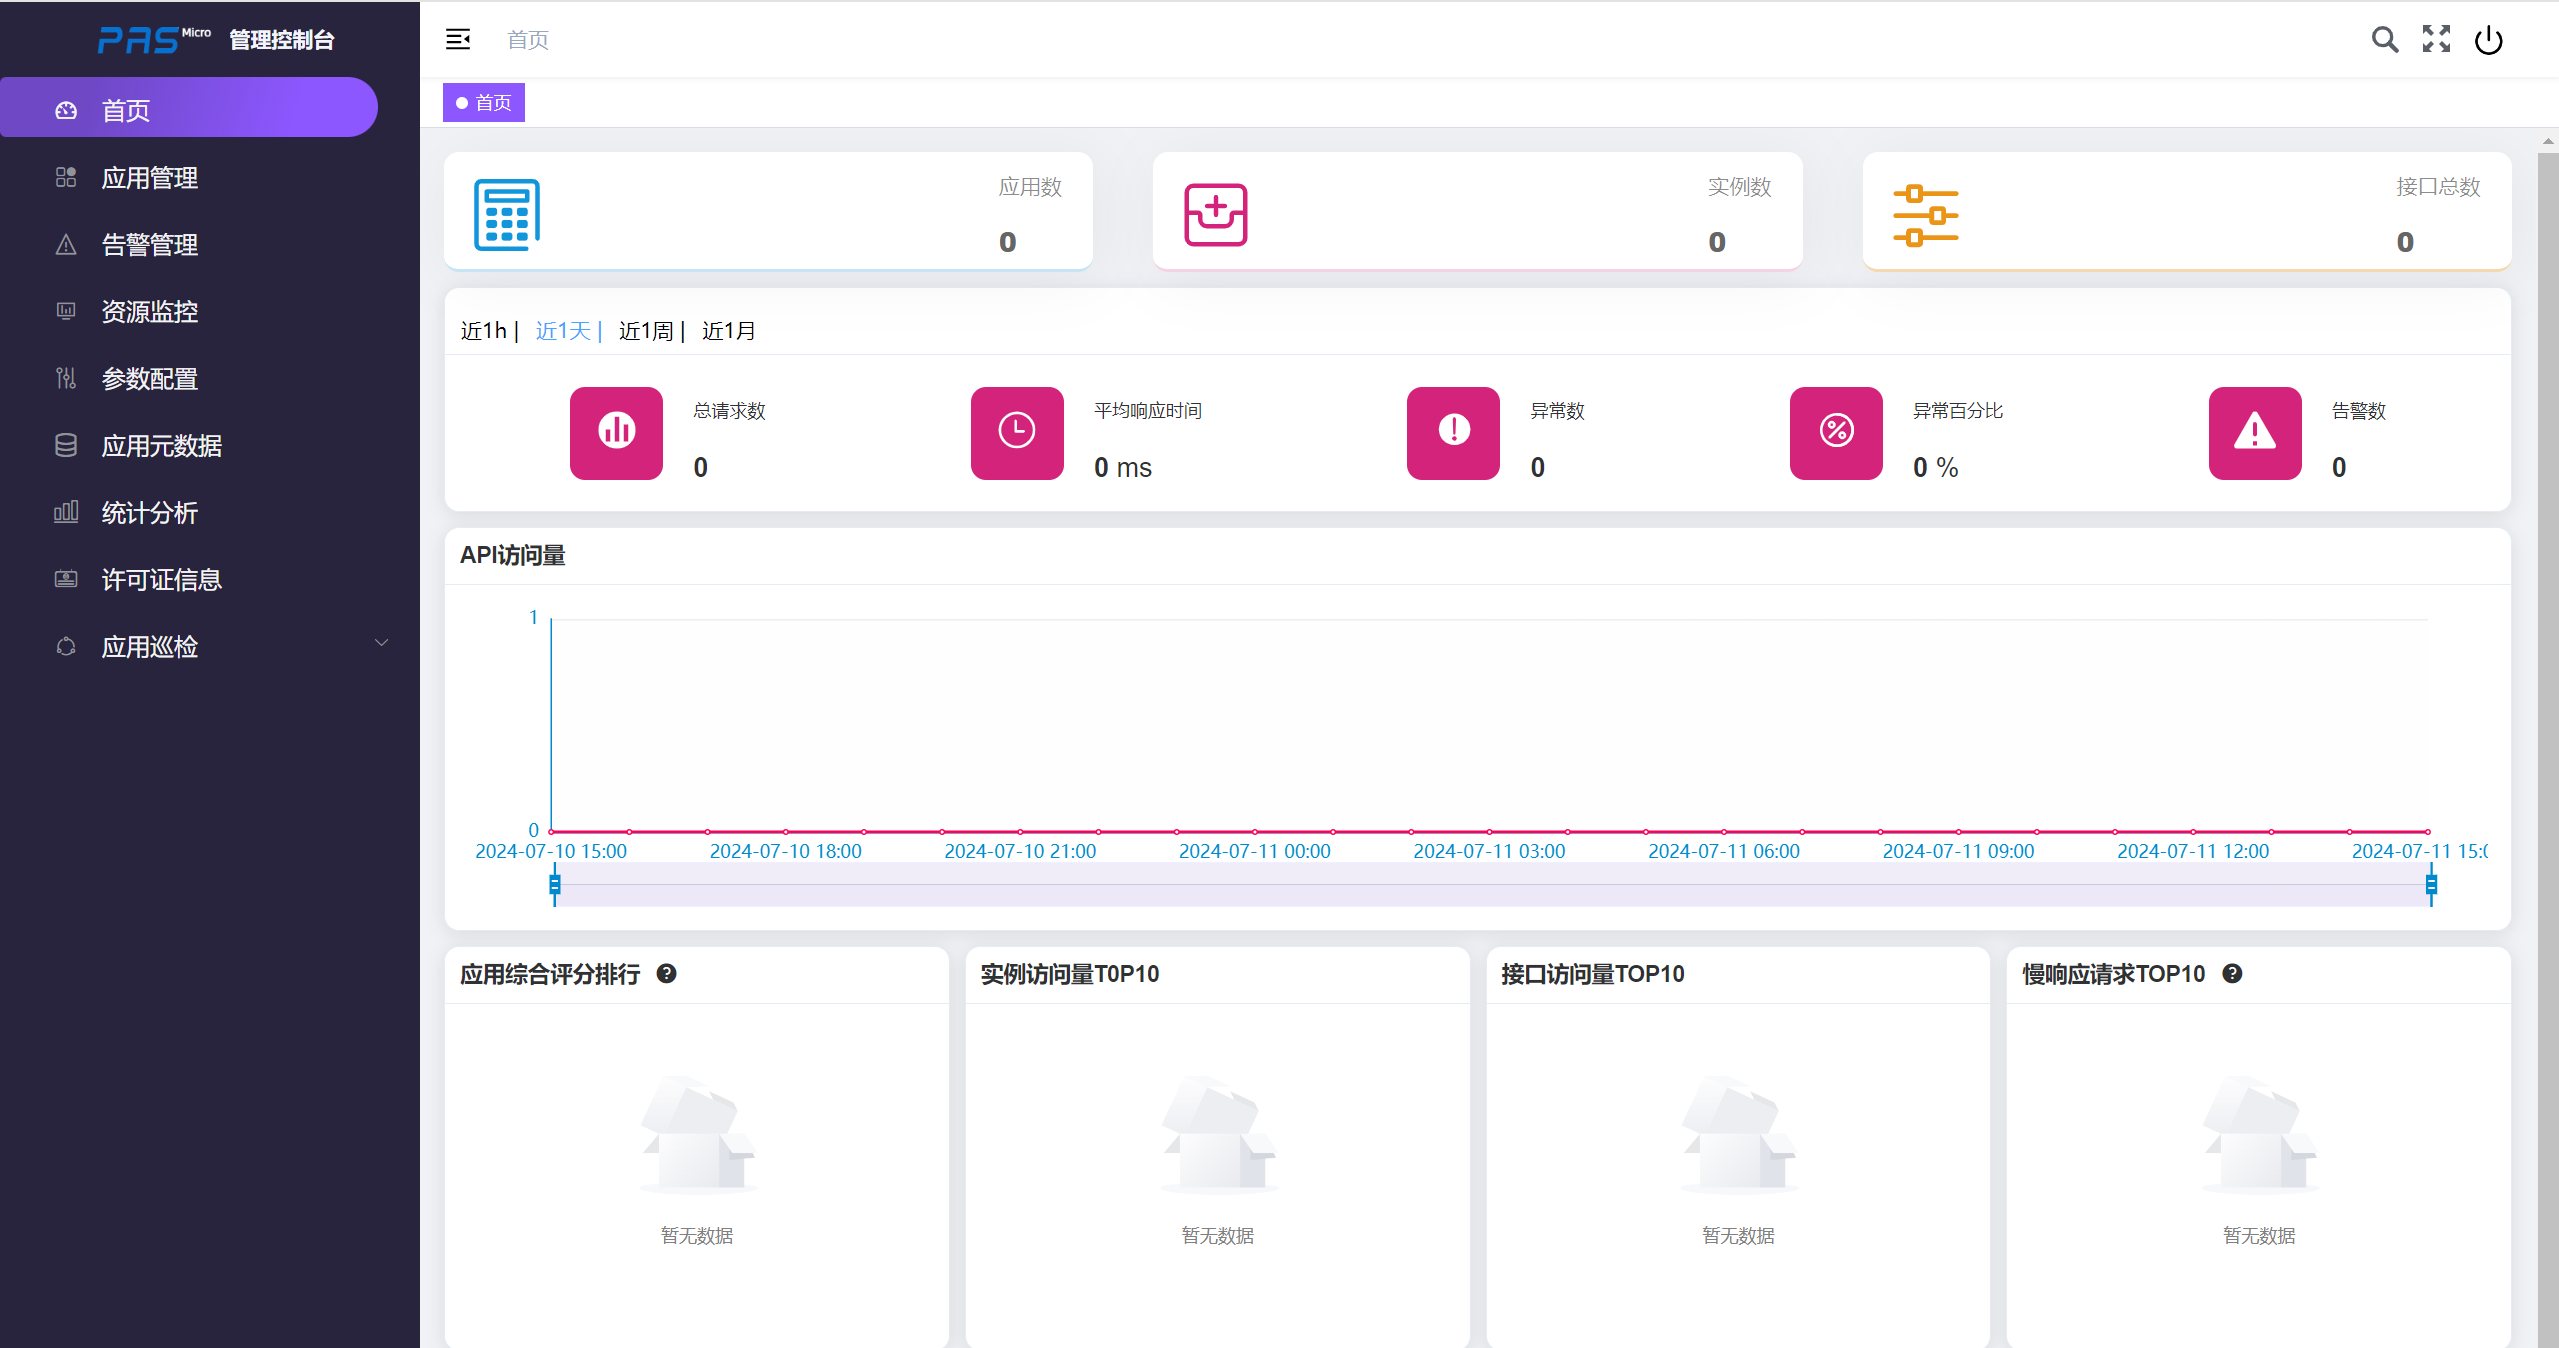Click the 告警数 warning triangle icon
Image resolution: width=2559 pixels, height=1348 pixels.
pos(2254,432)
